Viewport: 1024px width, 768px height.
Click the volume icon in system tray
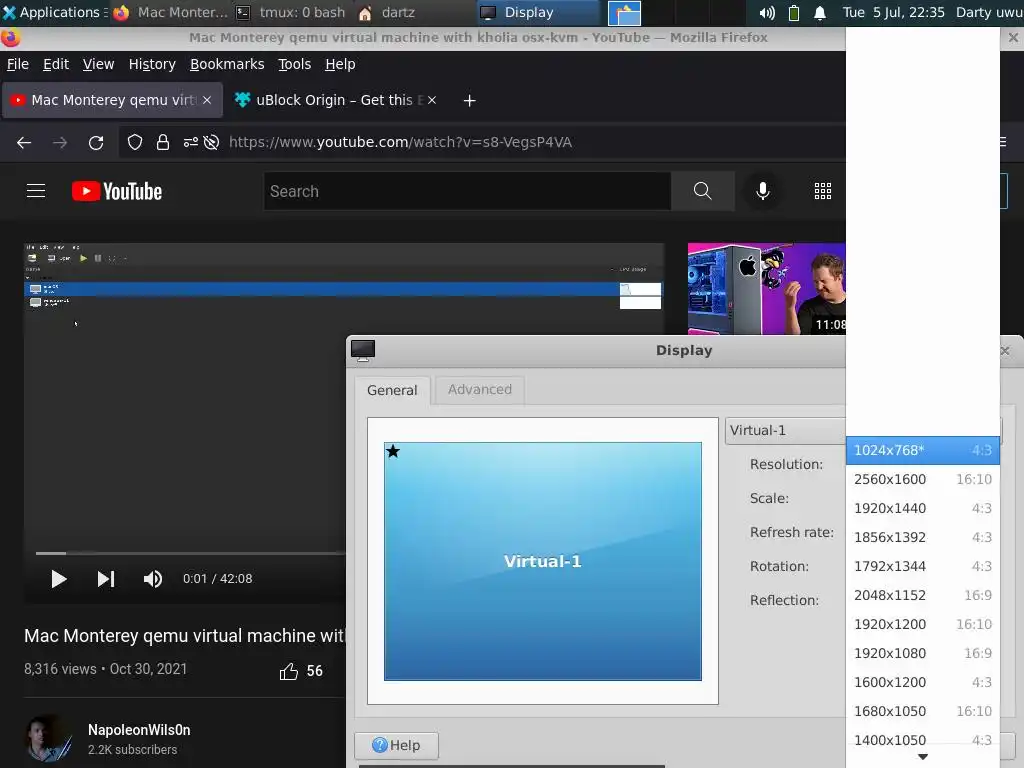pyautogui.click(x=767, y=13)
